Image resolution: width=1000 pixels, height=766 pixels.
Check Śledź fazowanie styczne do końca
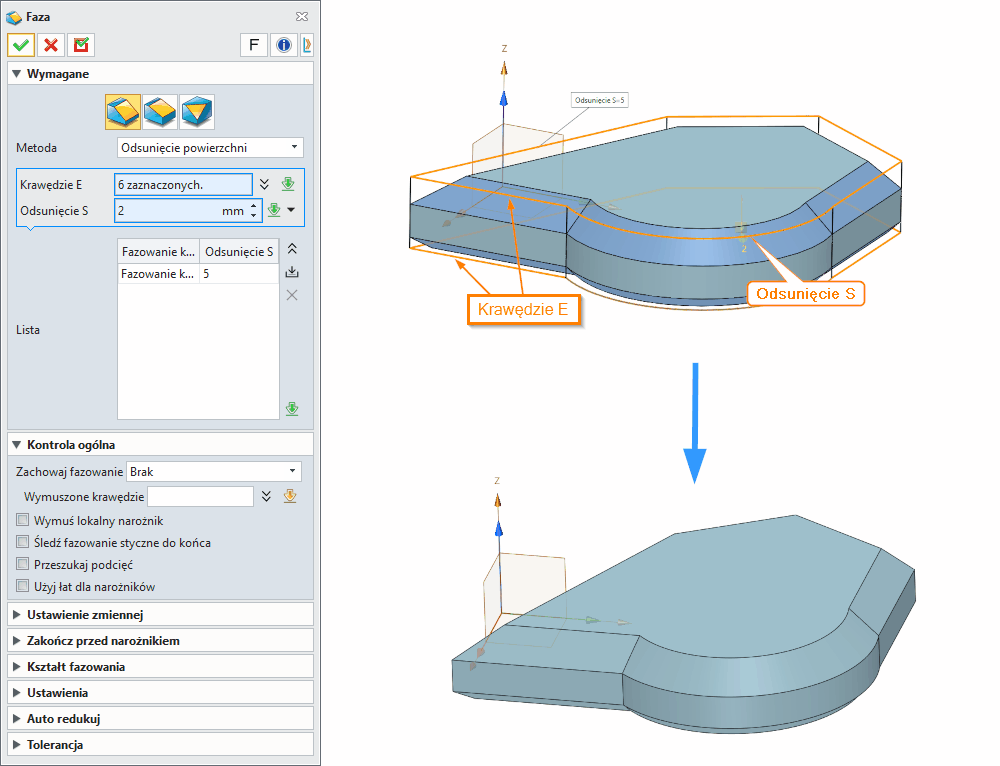(x=22, y=541)
